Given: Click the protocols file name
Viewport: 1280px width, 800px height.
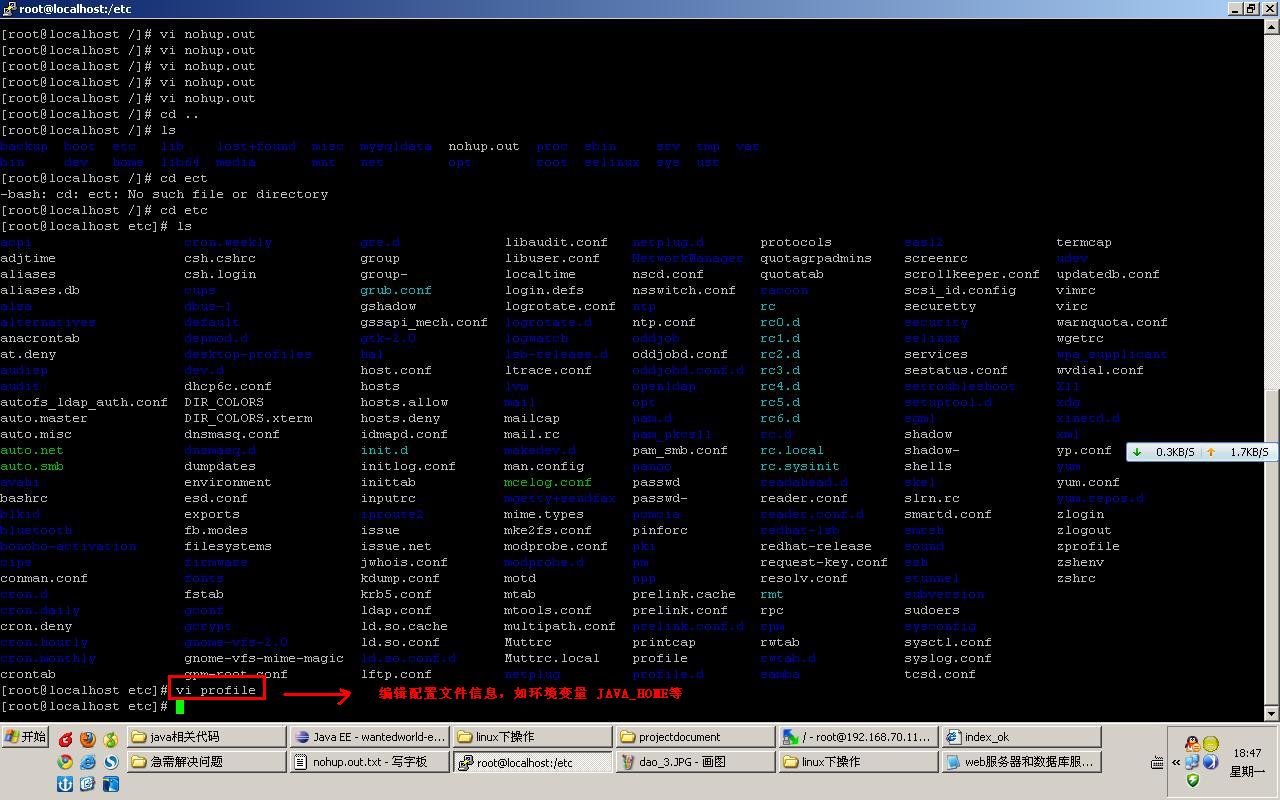Looking at the screenshot, I should click(x=796, y=242).
